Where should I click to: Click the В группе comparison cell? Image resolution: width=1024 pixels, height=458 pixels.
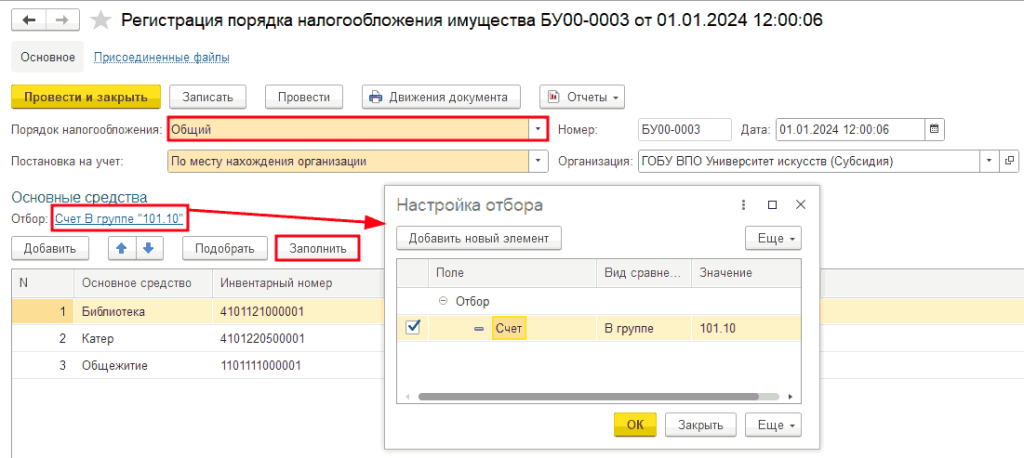click(x=643, y=328)
